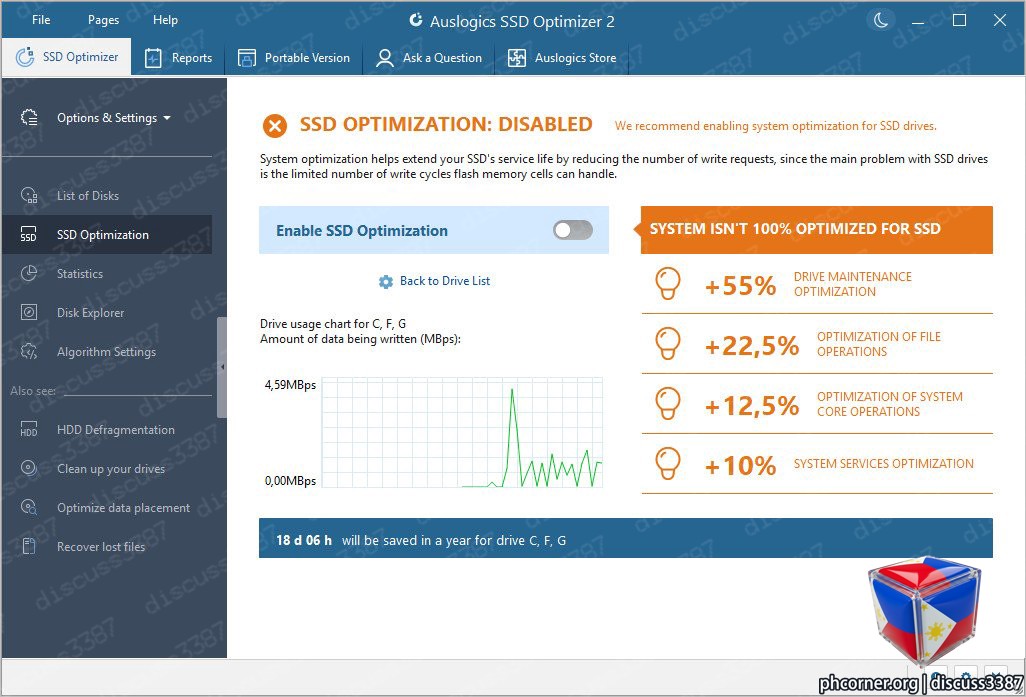
Task: Click the System Services Optimization label
Action: pyautogui.click(x=883, y=463)
